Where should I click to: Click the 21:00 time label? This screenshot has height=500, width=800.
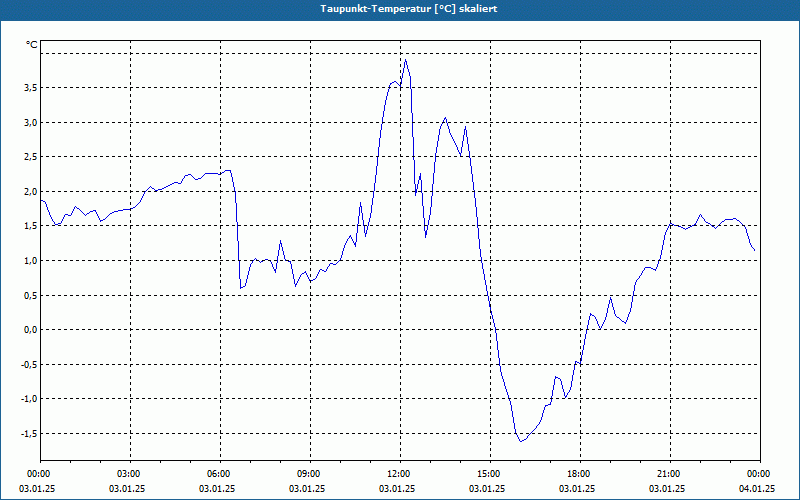tap(670, 474)
